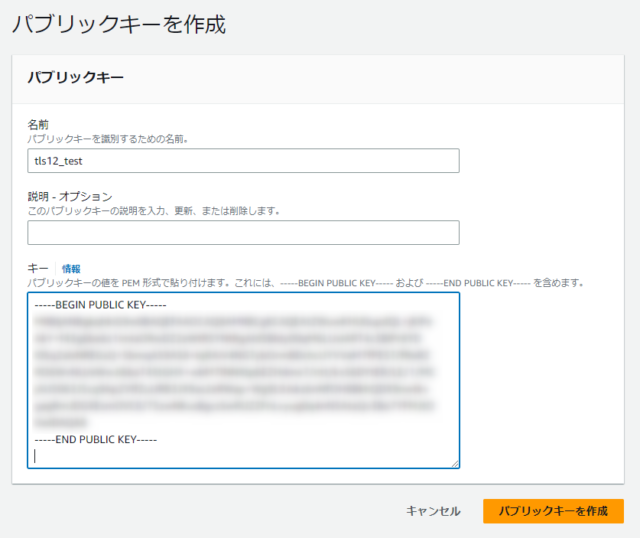This screenshot has height=538, width=640.
Task: Click the name field containing tls12_test
Action: pyautogui.click(x=243, y=161)
